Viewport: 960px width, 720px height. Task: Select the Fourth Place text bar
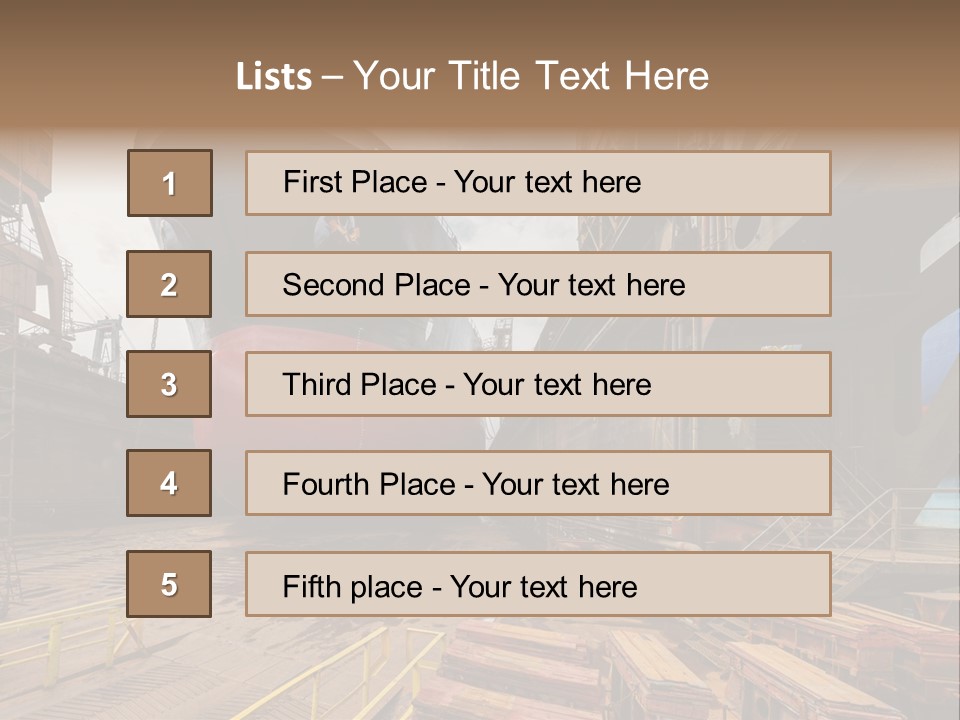coord(538,483)
